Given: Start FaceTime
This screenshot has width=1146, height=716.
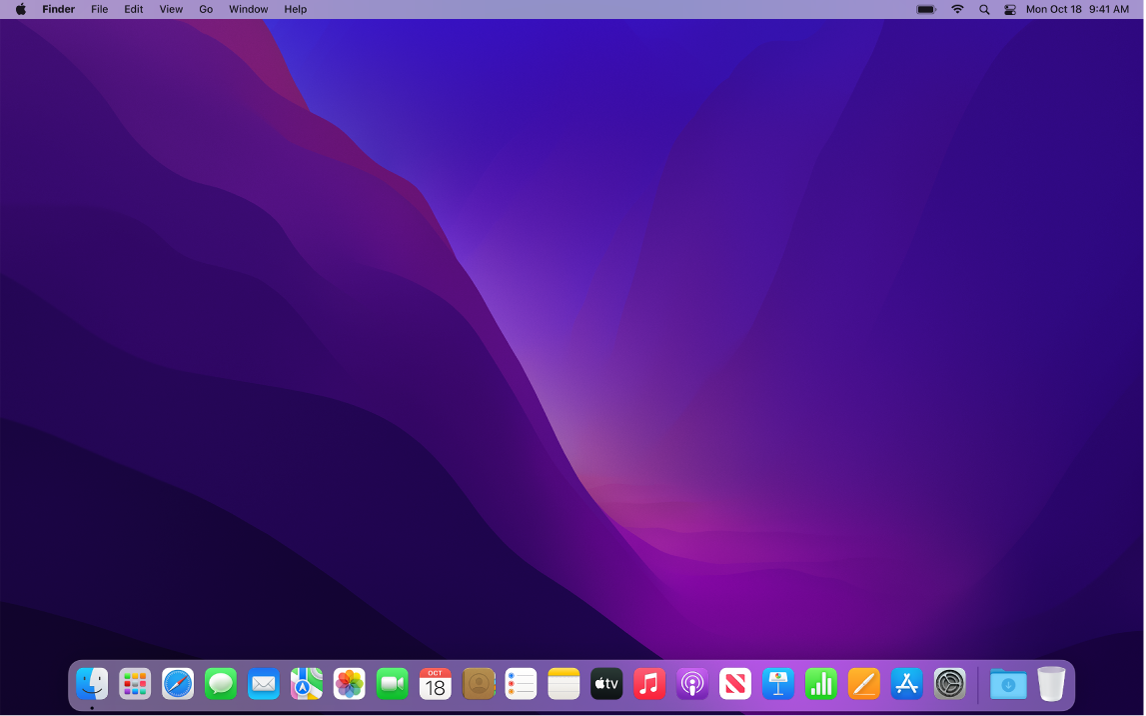Looking at the screenshot, I should click(392, 684).
